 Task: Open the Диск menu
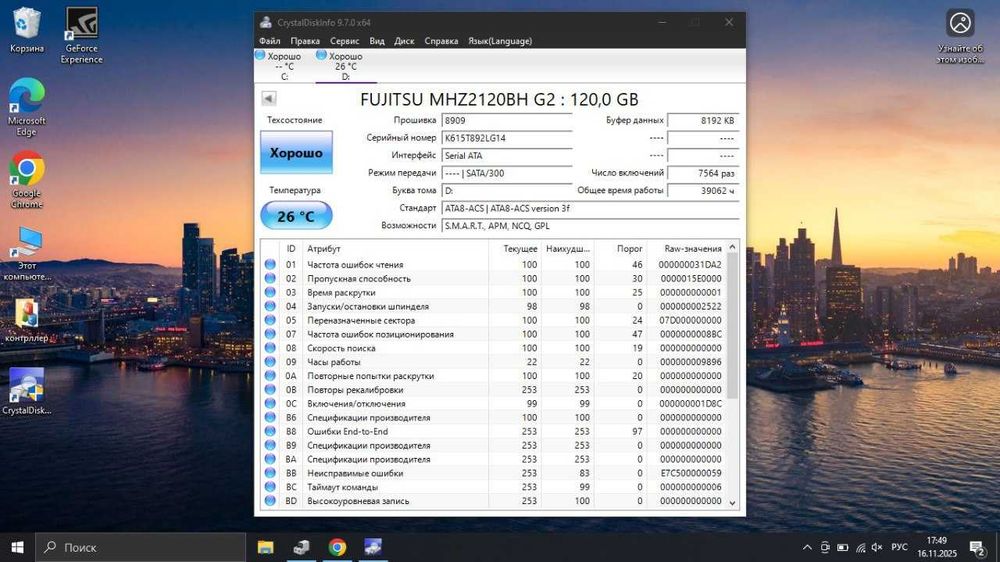(x=404, y=41)
